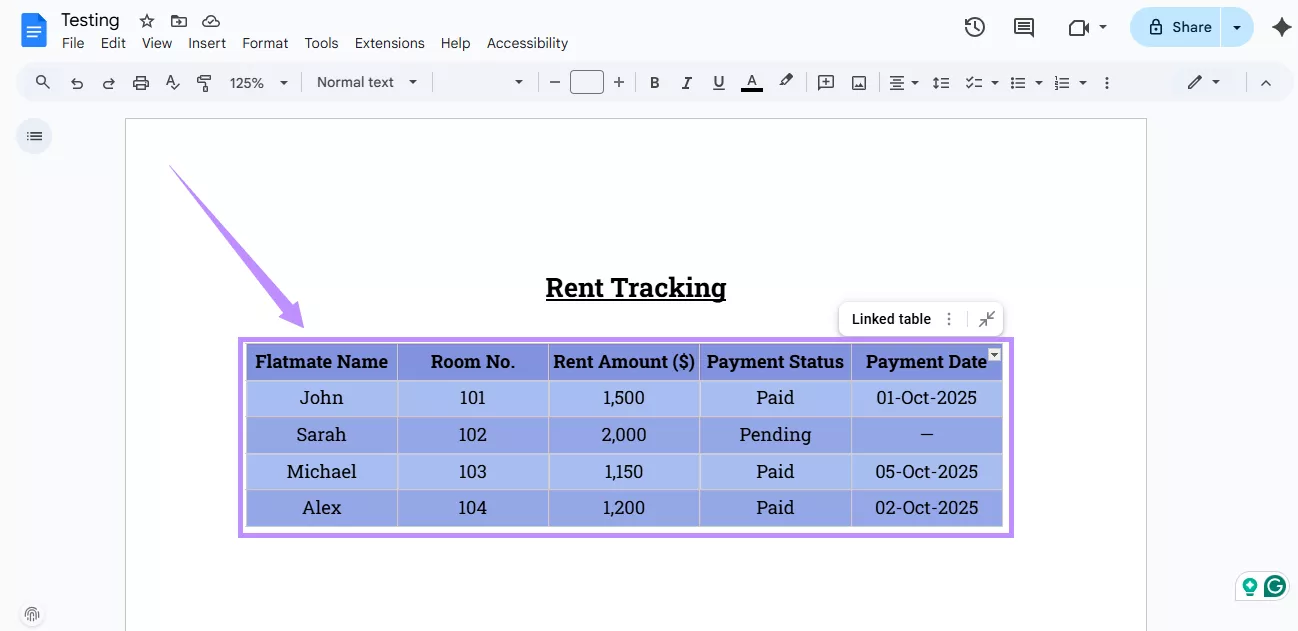The width and height of the screenshot is (1298, 631).
Task: Open the Payment Date column dropdown
Action: coord(994,354)
